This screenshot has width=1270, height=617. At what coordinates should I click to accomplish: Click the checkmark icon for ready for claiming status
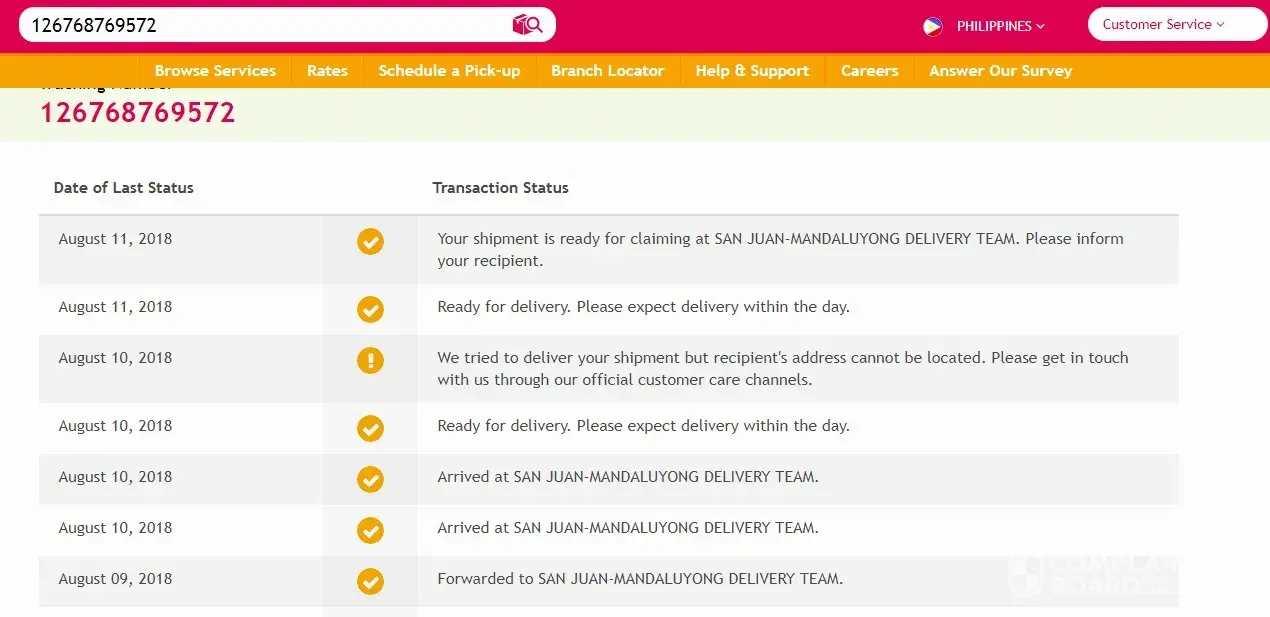coord(370,241)
